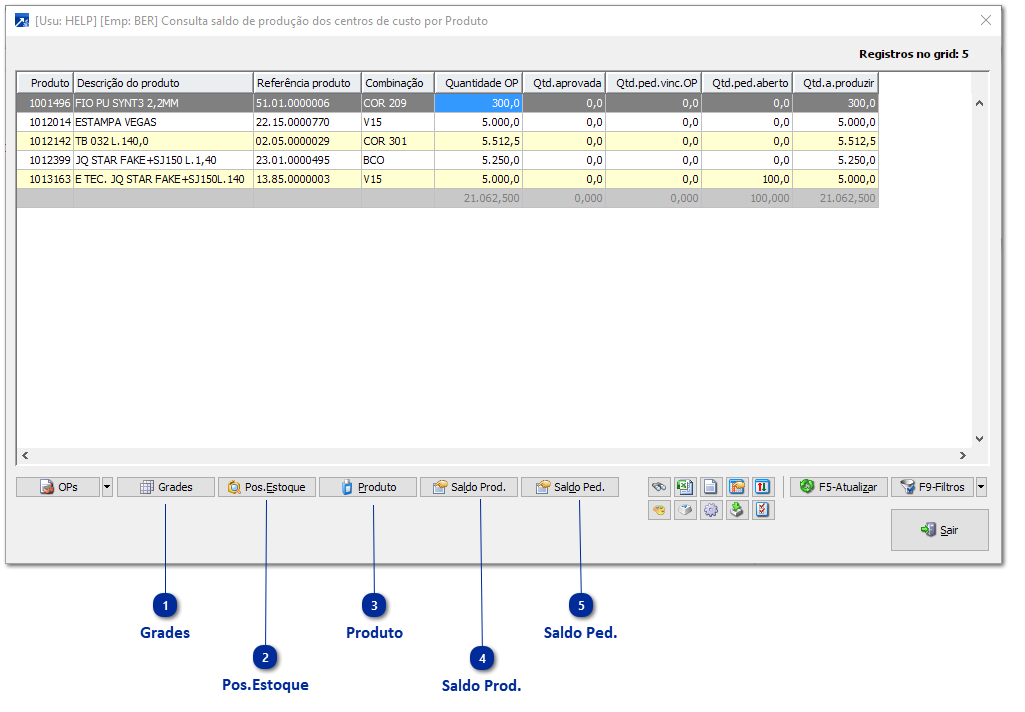1025x712 pixels.
Task: Open the F9-Filtros dropdown arrow
Action: (981, 487)
